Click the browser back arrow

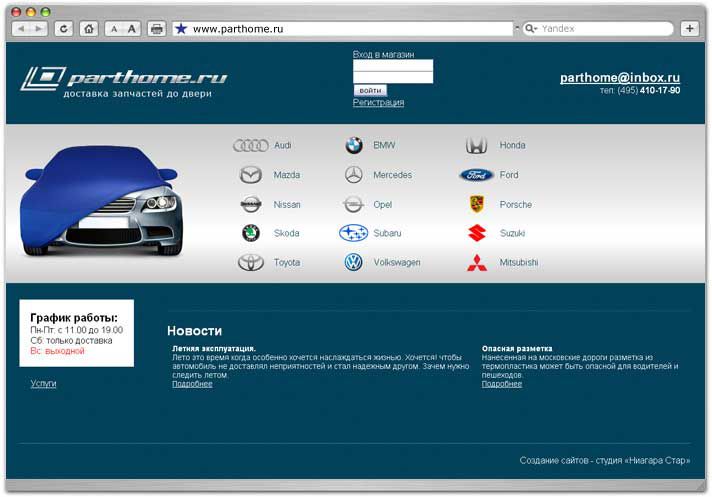[x=21, y=29]
